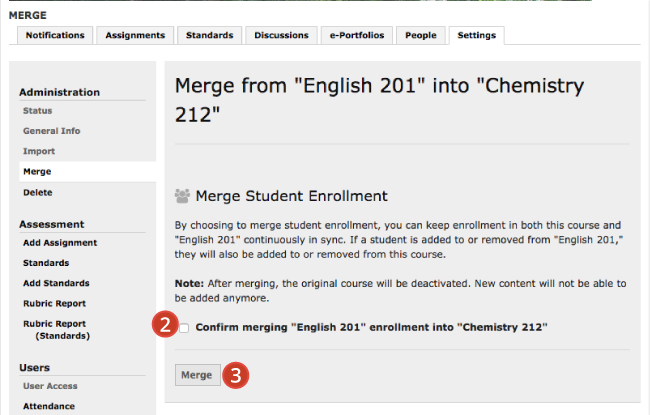The width and height of the screenshot is (650, 415).
Task: Open the Add Standards sidebar link
Action: coord(56,283)
